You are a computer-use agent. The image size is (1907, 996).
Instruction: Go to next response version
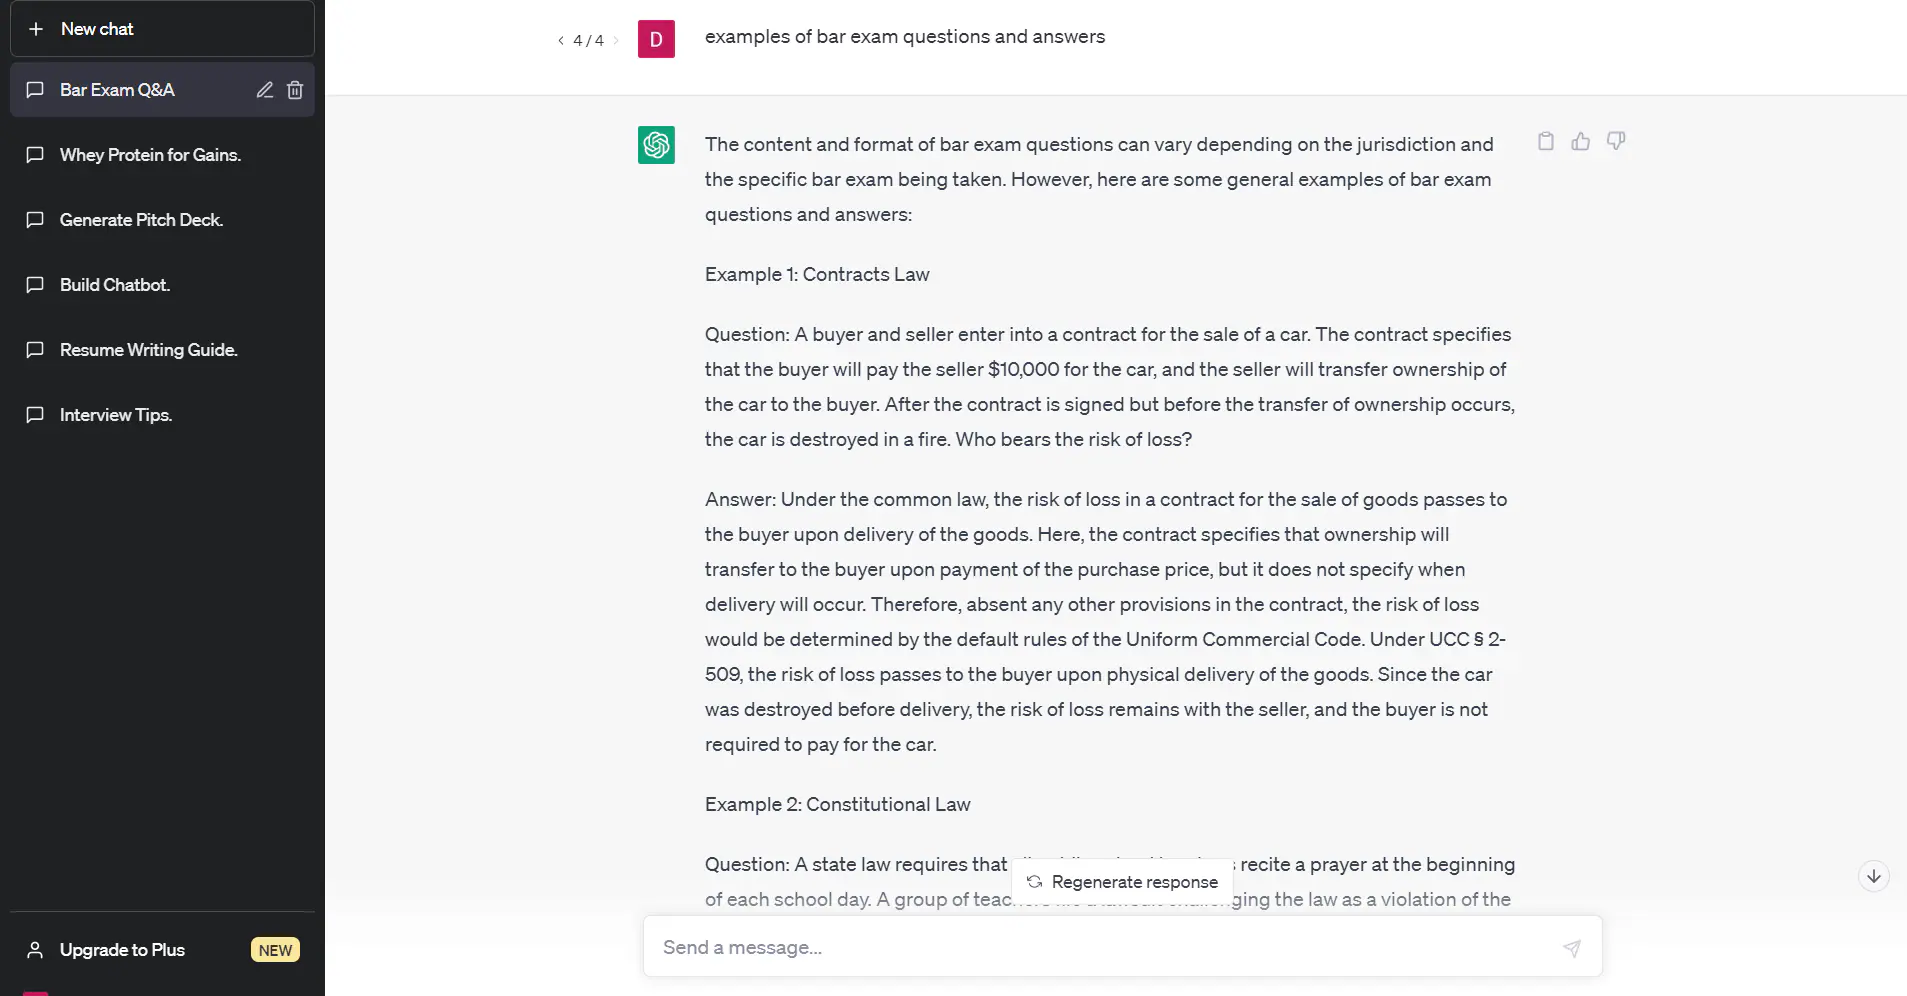[x=616, y=41]
